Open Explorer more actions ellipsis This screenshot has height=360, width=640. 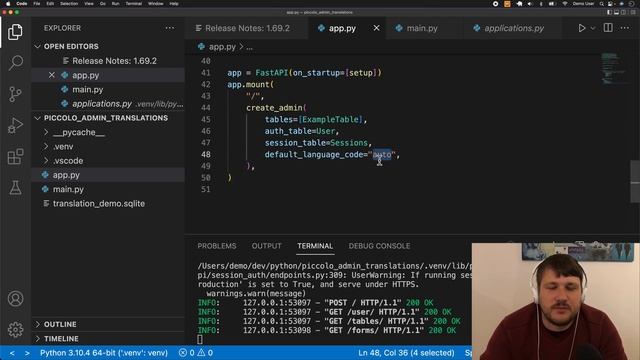[x=170, y=28]
